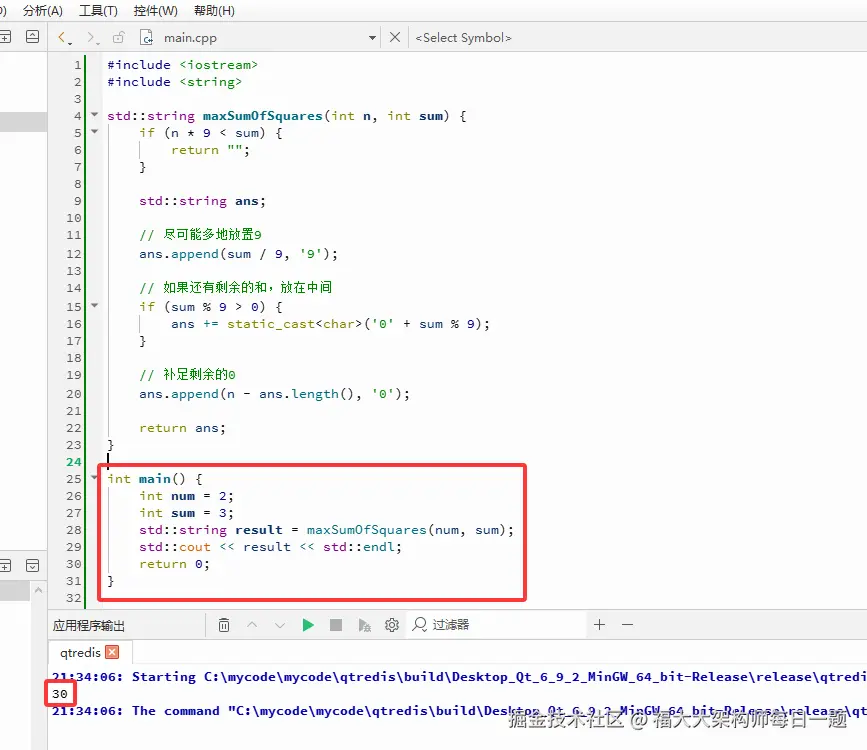
Task: Click the 'return ans;' statement
Action: 182,428
